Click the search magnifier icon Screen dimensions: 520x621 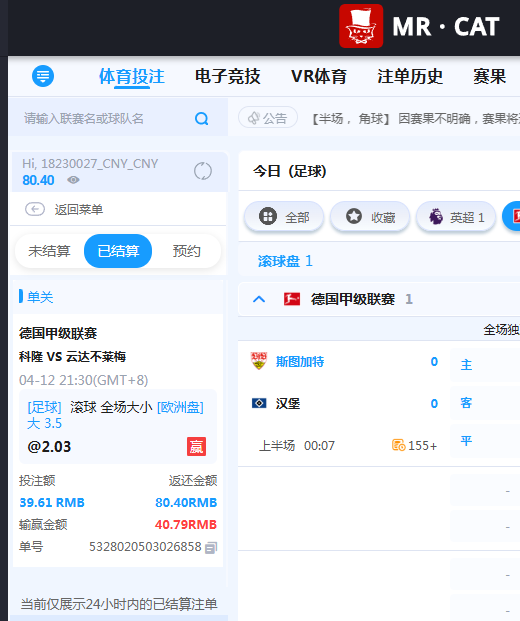pyautogui.click(x=202, y=118)
